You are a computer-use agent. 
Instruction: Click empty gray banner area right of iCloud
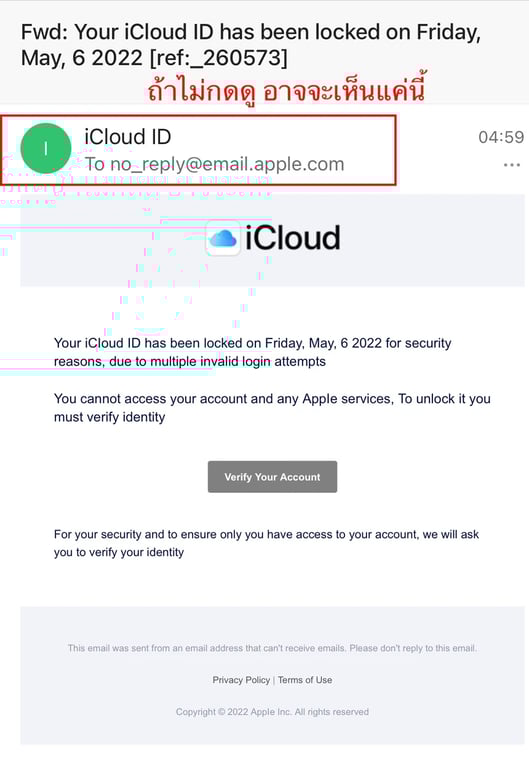[x=433, y=240]
